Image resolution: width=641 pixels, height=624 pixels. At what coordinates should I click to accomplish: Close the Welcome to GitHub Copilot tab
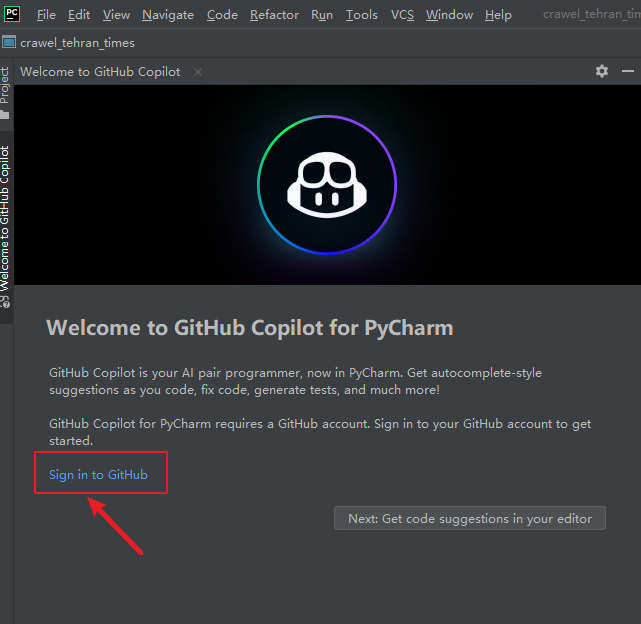198,72
